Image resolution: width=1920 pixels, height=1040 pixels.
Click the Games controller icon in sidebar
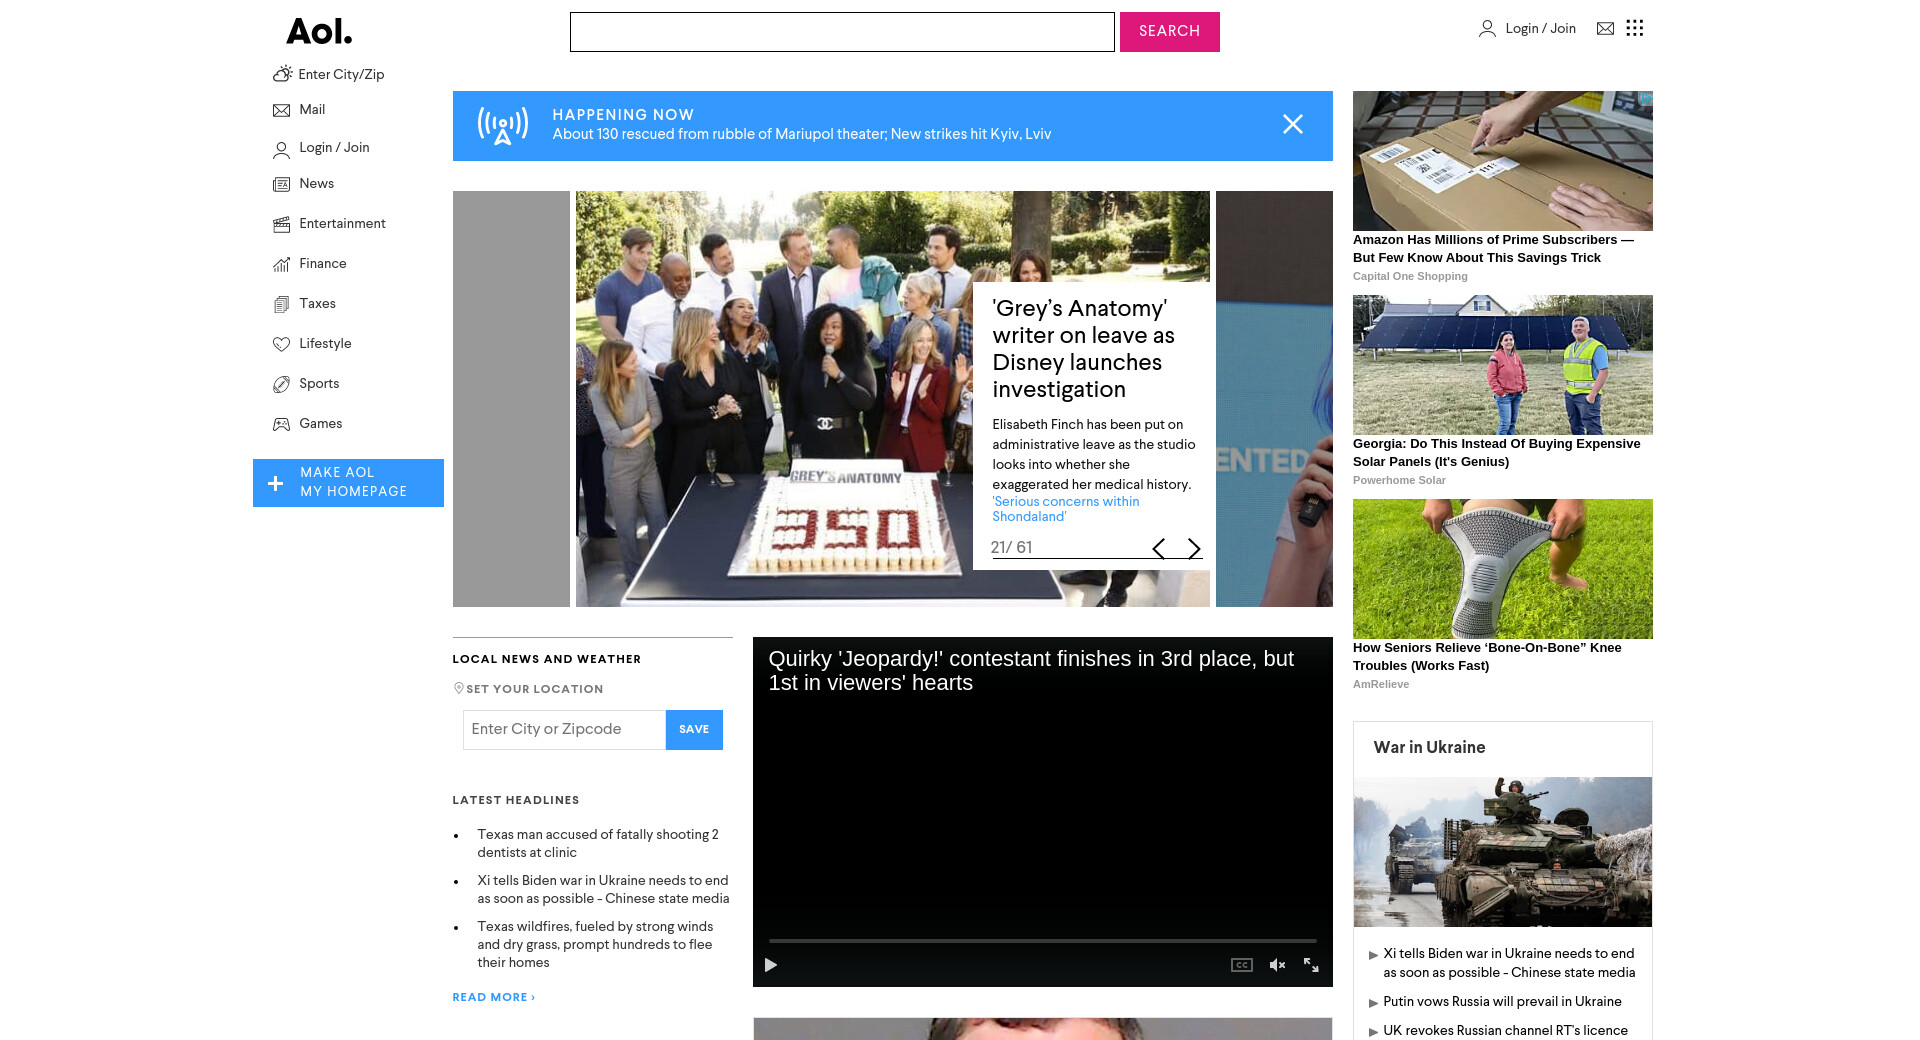click(282, 424)
